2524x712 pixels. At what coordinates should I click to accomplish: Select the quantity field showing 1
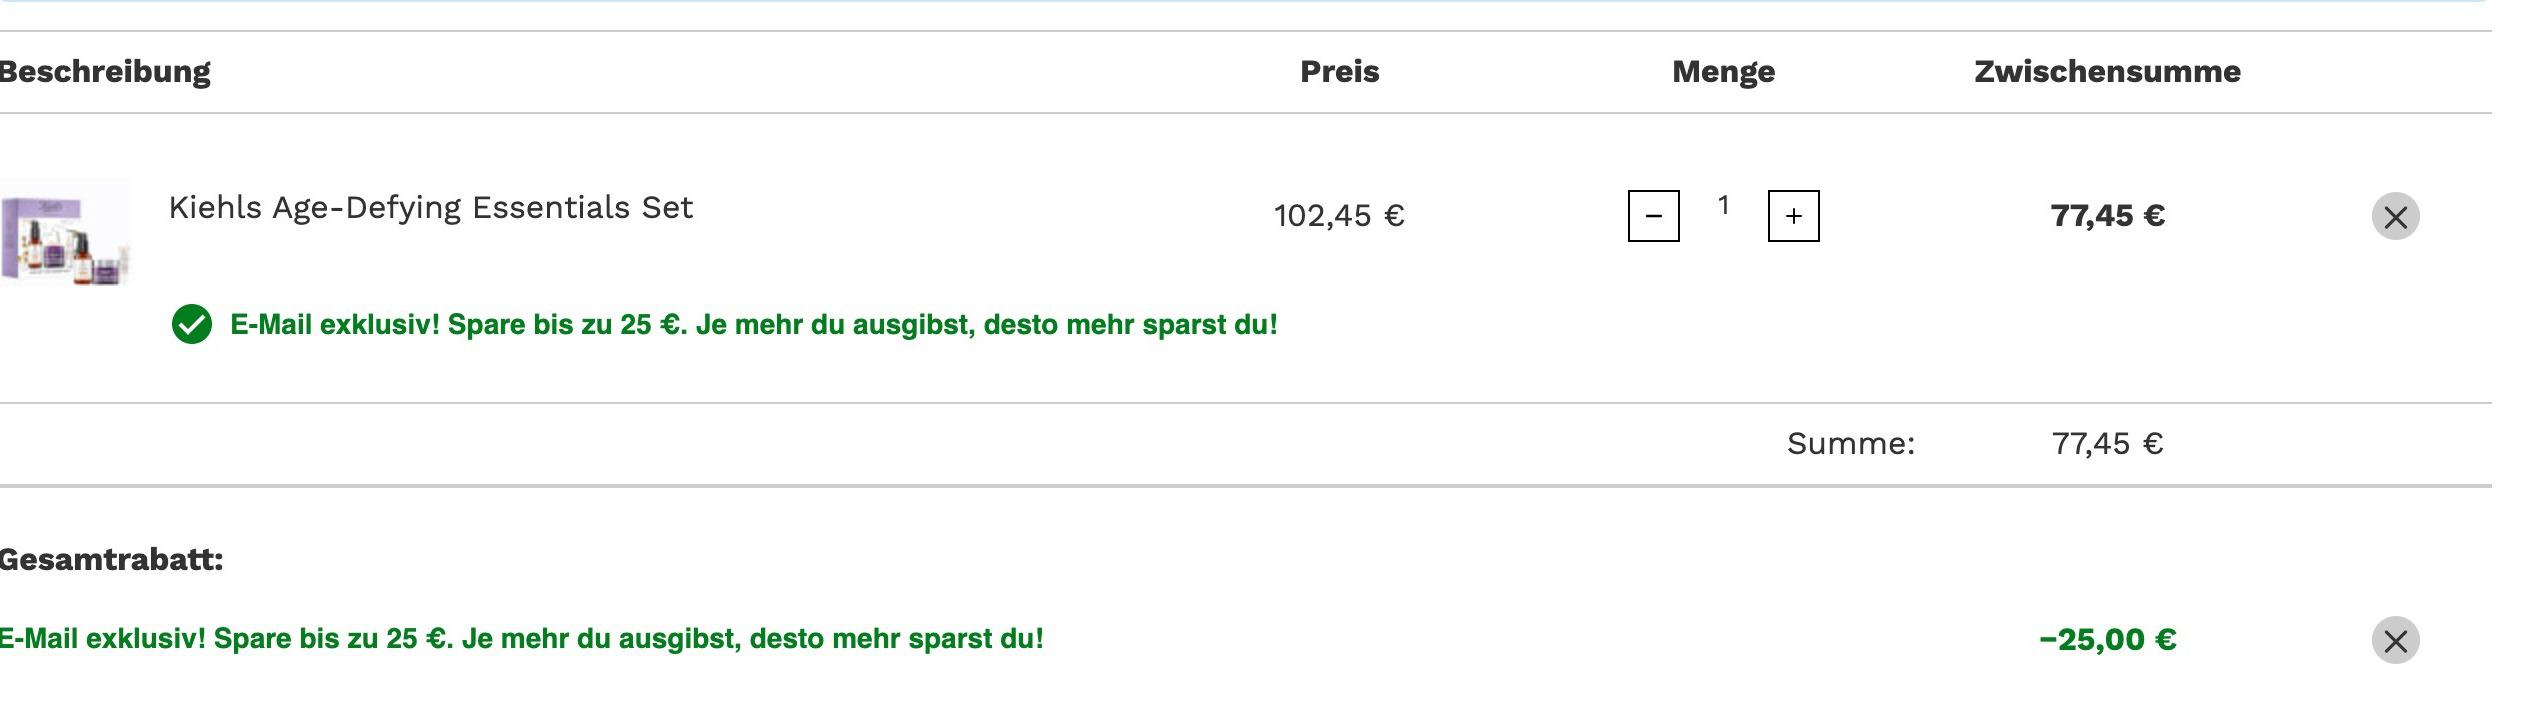coord(1723,206)
